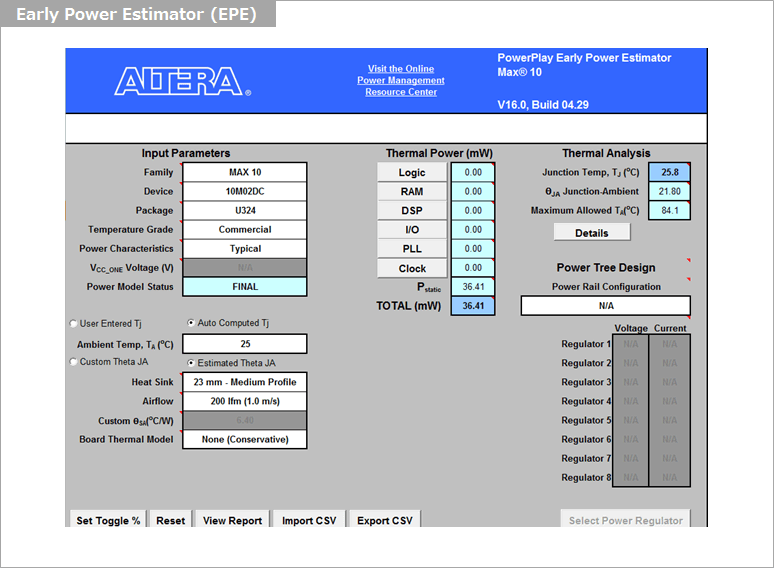The image size is (774, 568).
Task: Open the Power Characteristics dropdown showing Typical
Action: (245, 249)
